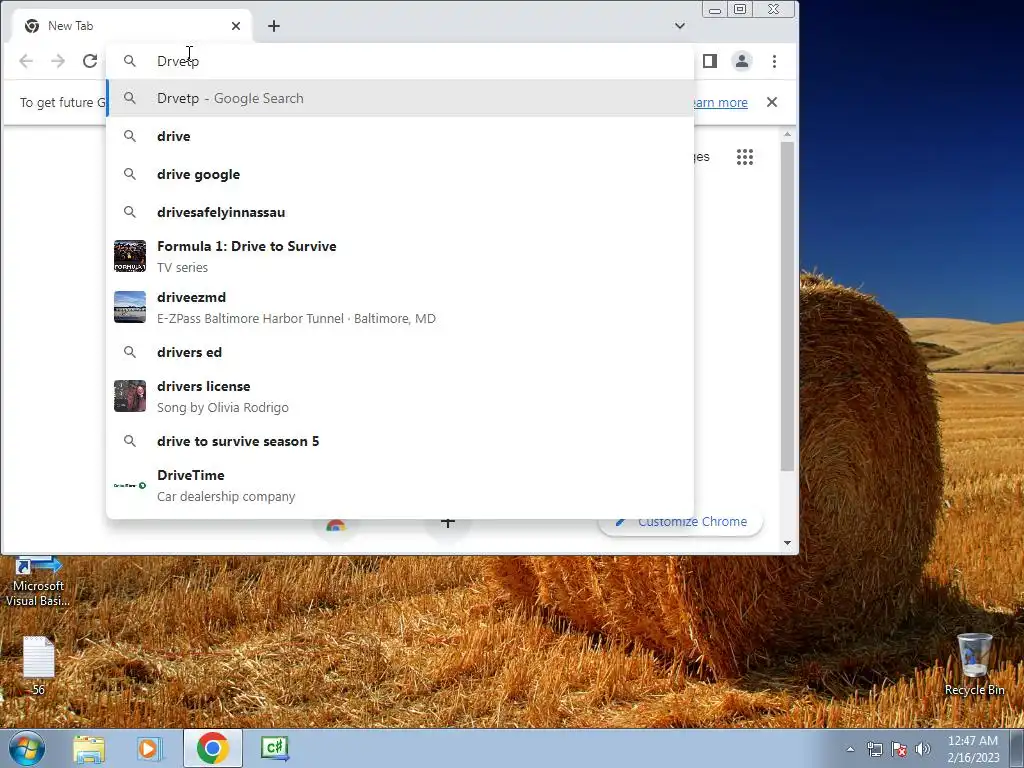Viewport: 1024px width, 768px height.
Task: Click the Customize Chrome button
Action: [680, 521]
